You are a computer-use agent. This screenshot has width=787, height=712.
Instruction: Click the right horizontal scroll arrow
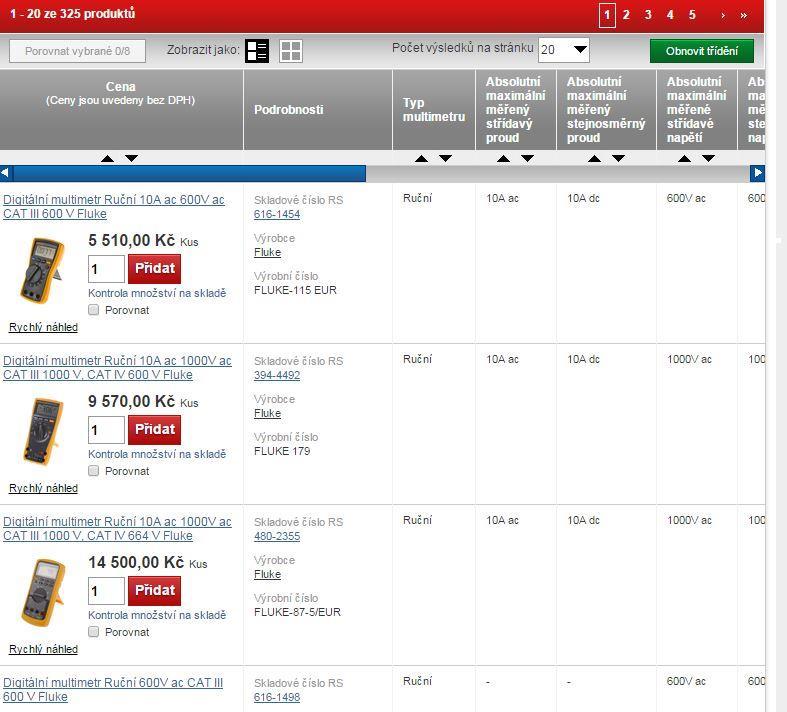(757, 173)
